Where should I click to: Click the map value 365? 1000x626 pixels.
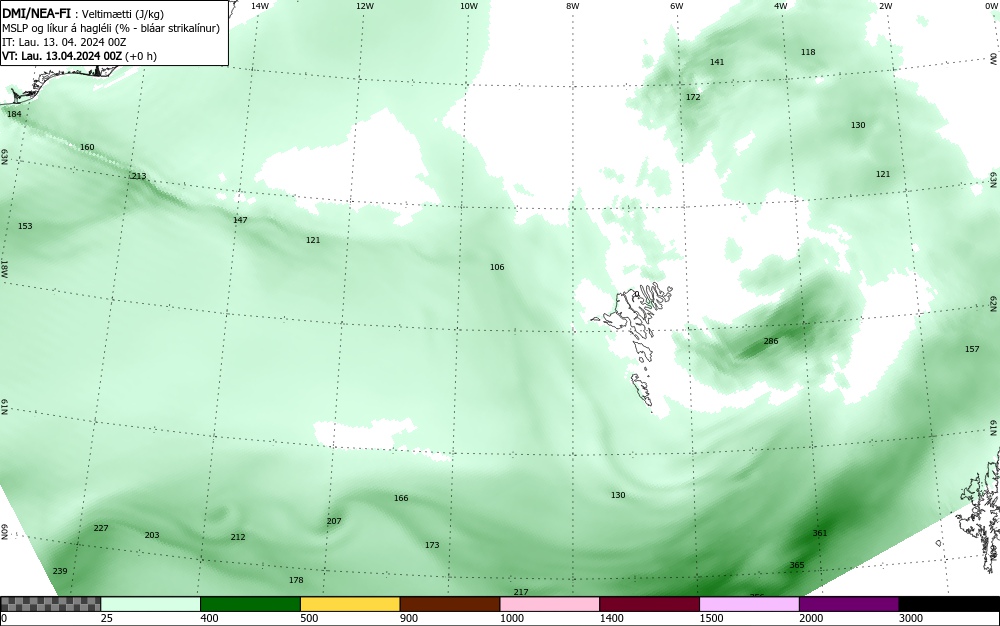pyautogui.click(x=797, y=565)
